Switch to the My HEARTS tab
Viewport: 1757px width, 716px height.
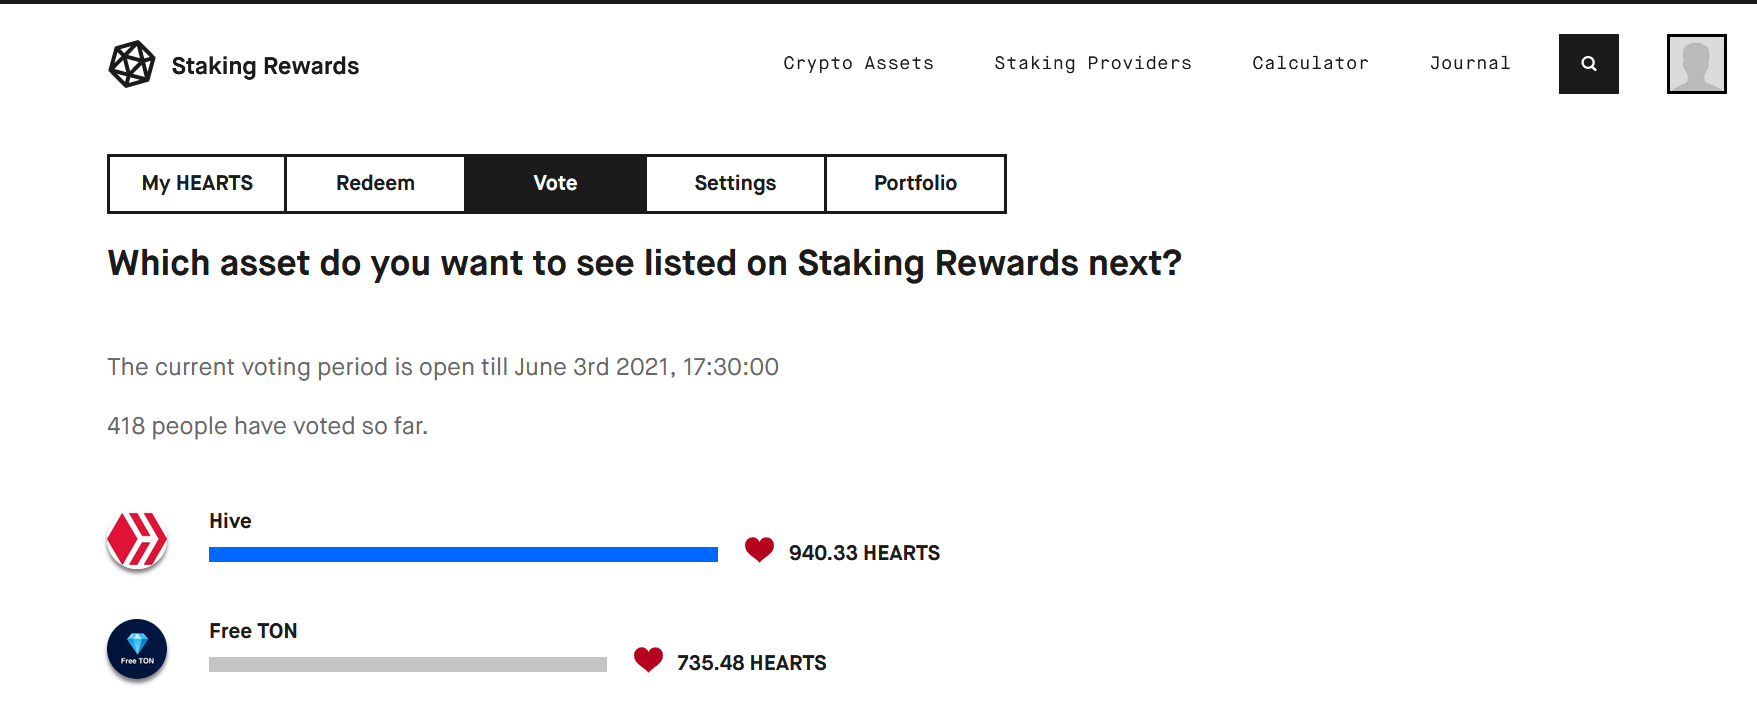tap(197, 184)
